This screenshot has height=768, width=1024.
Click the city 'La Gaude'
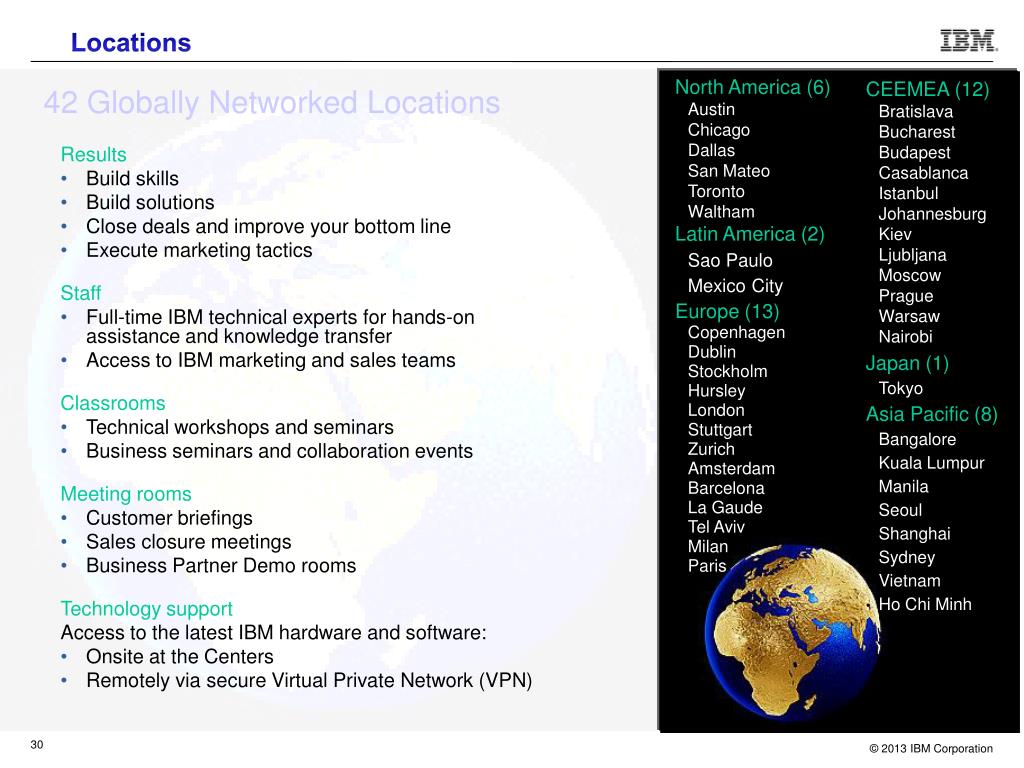(725, 507)
